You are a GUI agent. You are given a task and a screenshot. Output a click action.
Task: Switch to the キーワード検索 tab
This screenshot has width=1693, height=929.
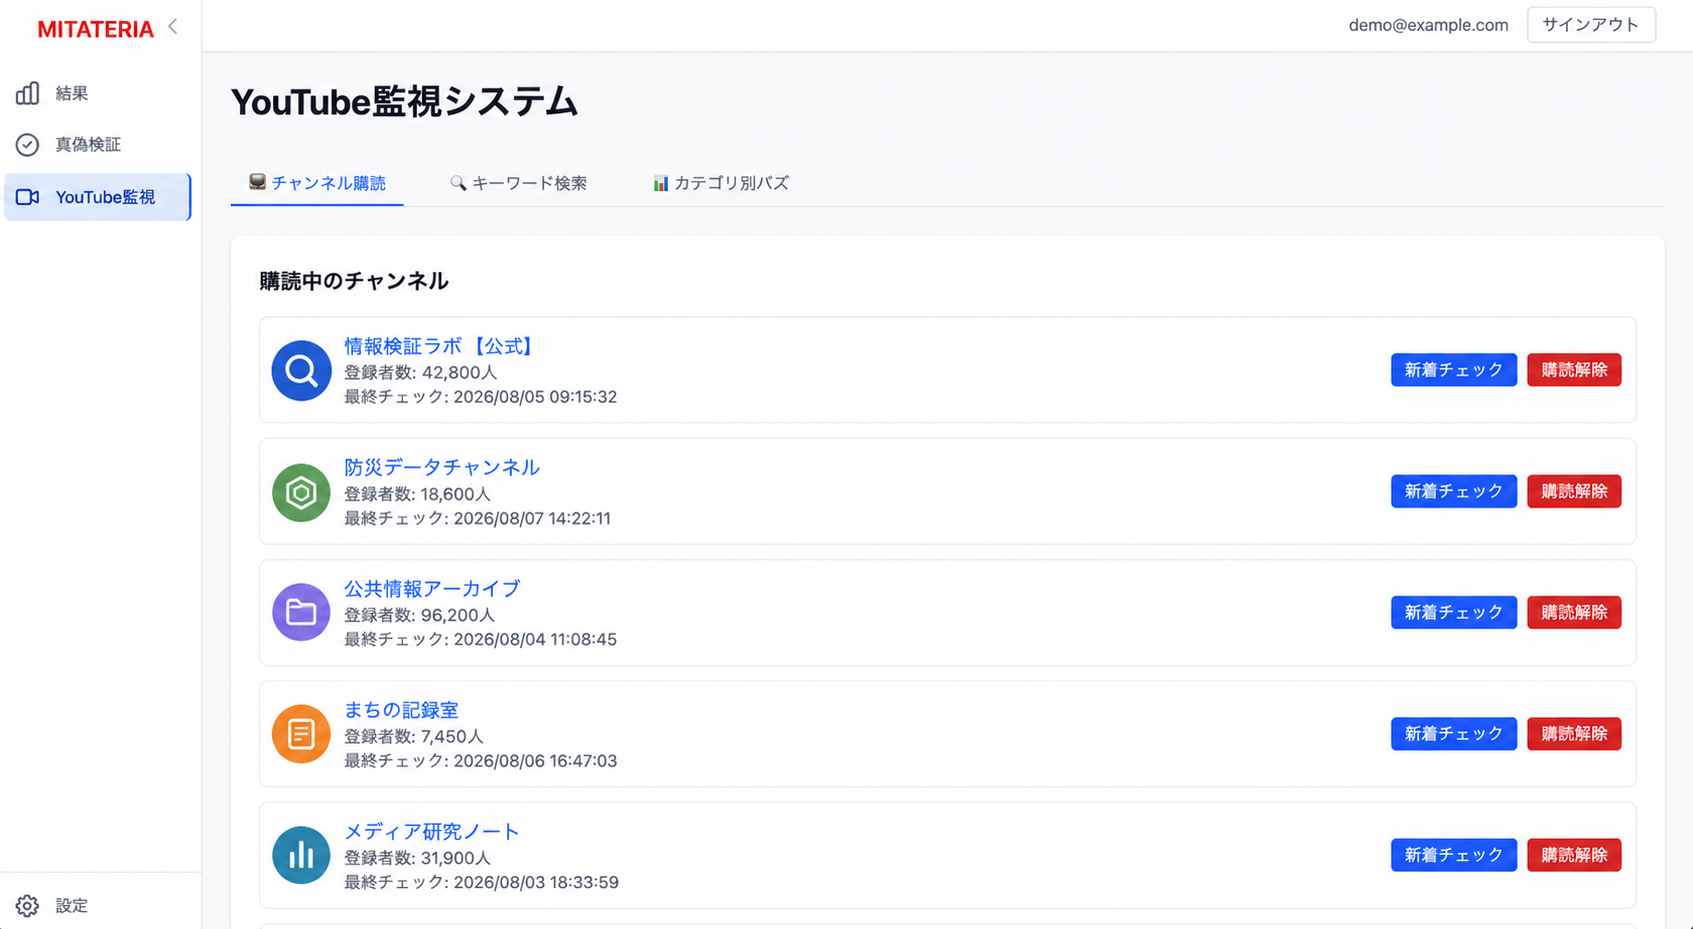(x=518, y=183)
